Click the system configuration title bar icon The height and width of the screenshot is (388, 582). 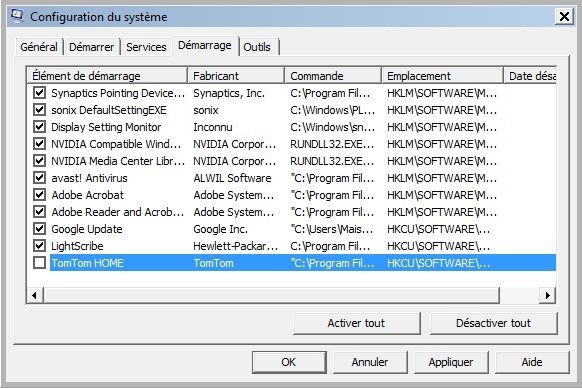coord(17,16)
